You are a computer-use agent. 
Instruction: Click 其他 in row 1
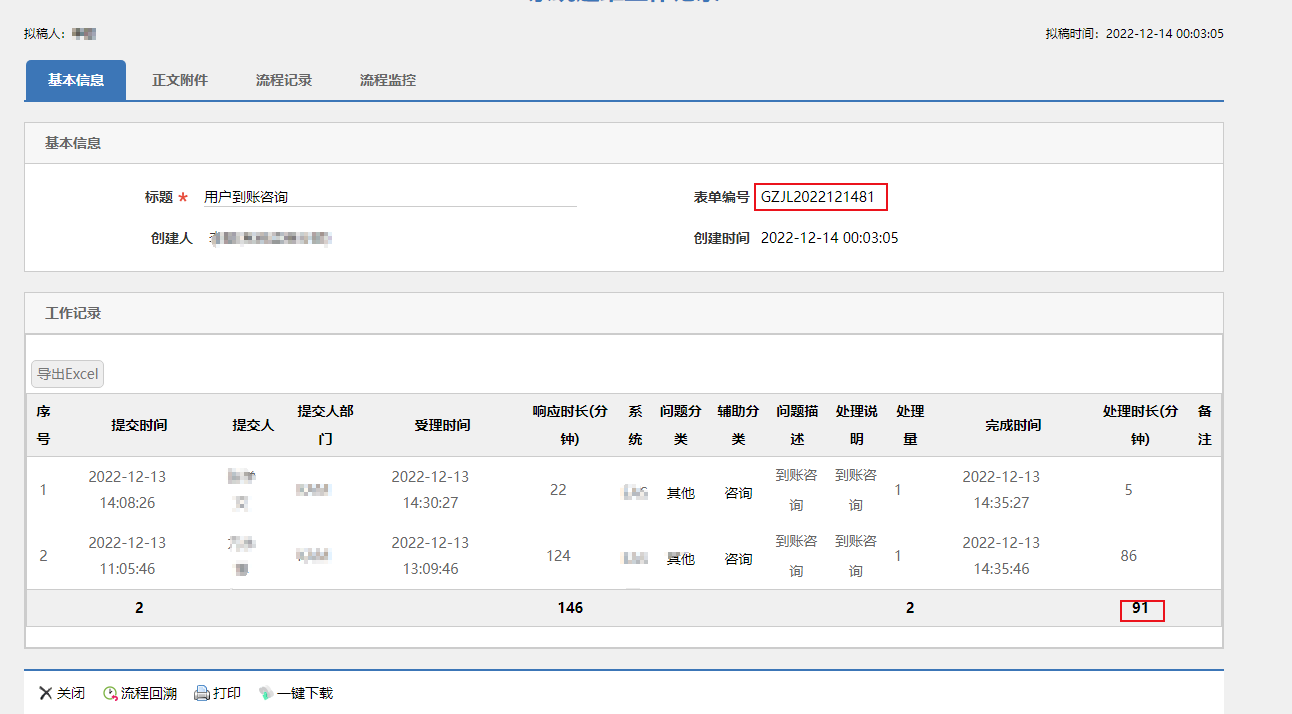(681, 493)
